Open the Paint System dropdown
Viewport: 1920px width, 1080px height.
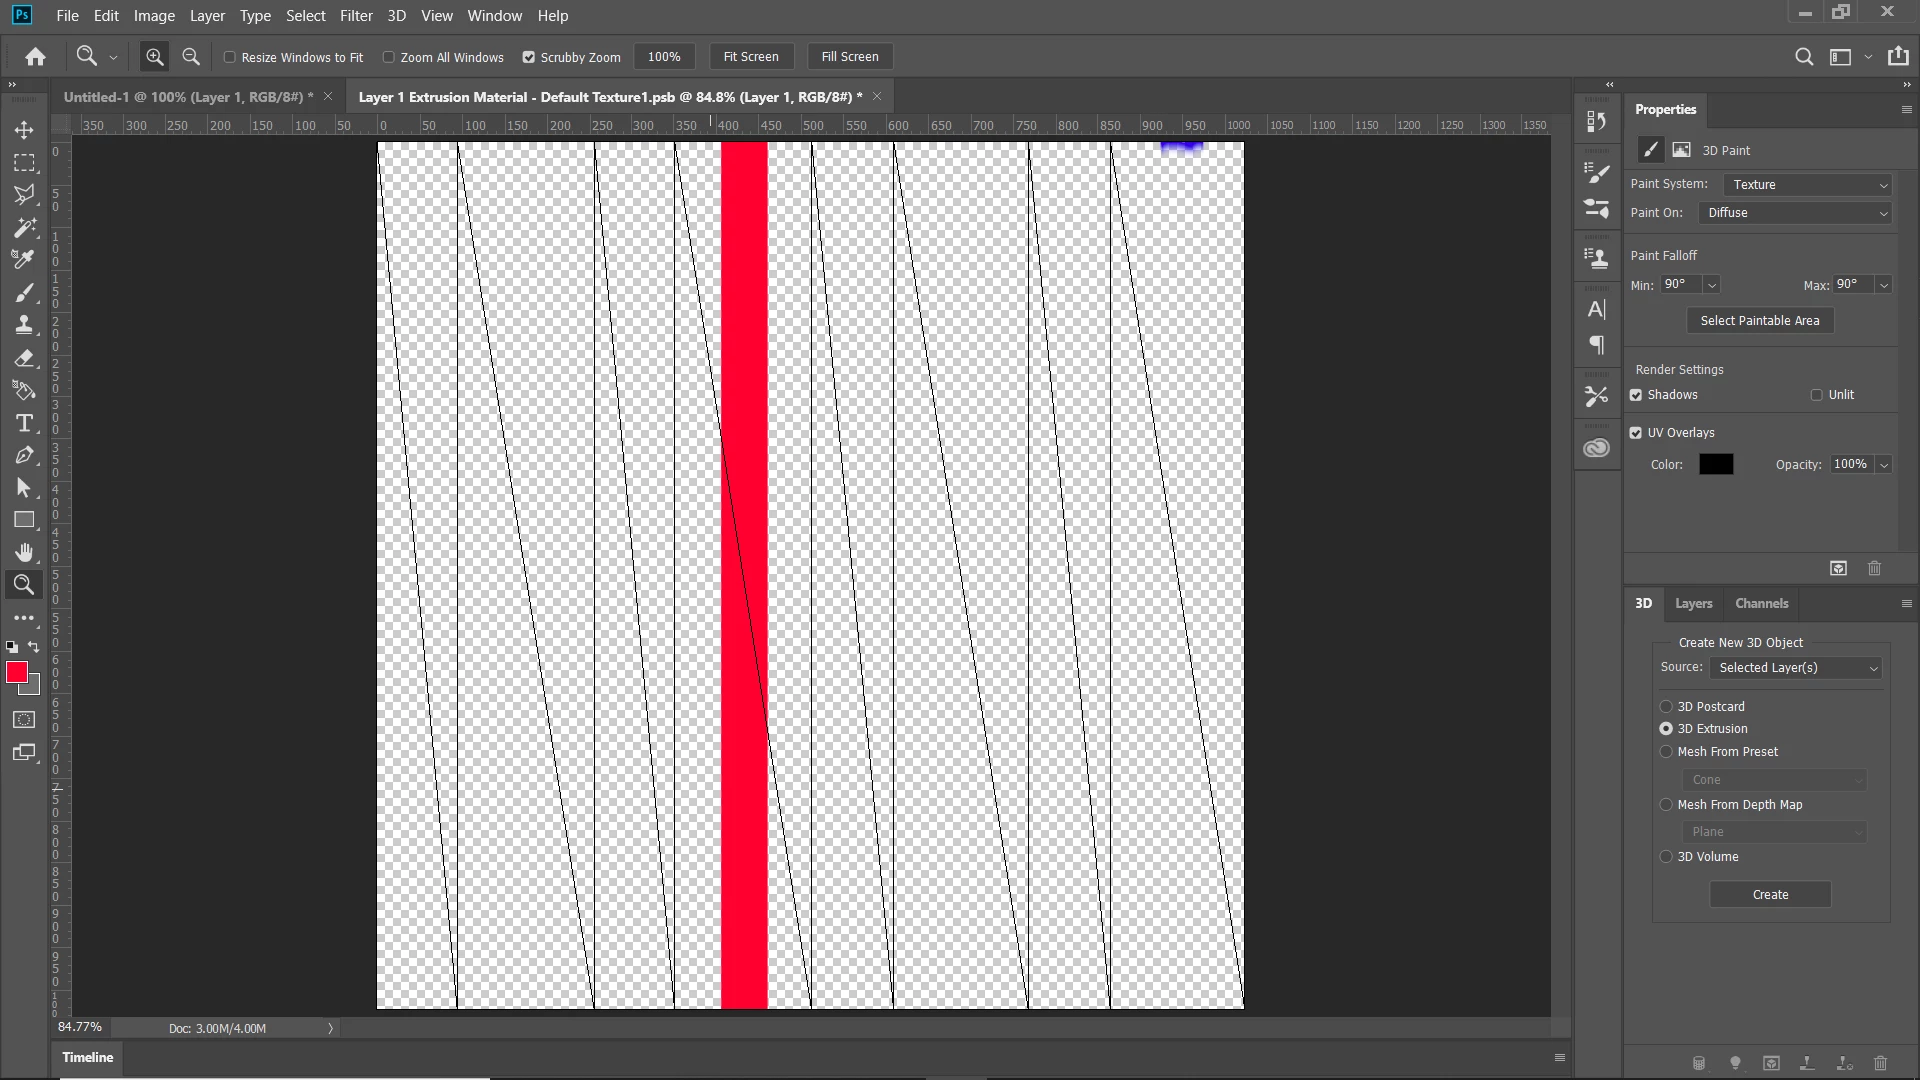[1809, 185]
